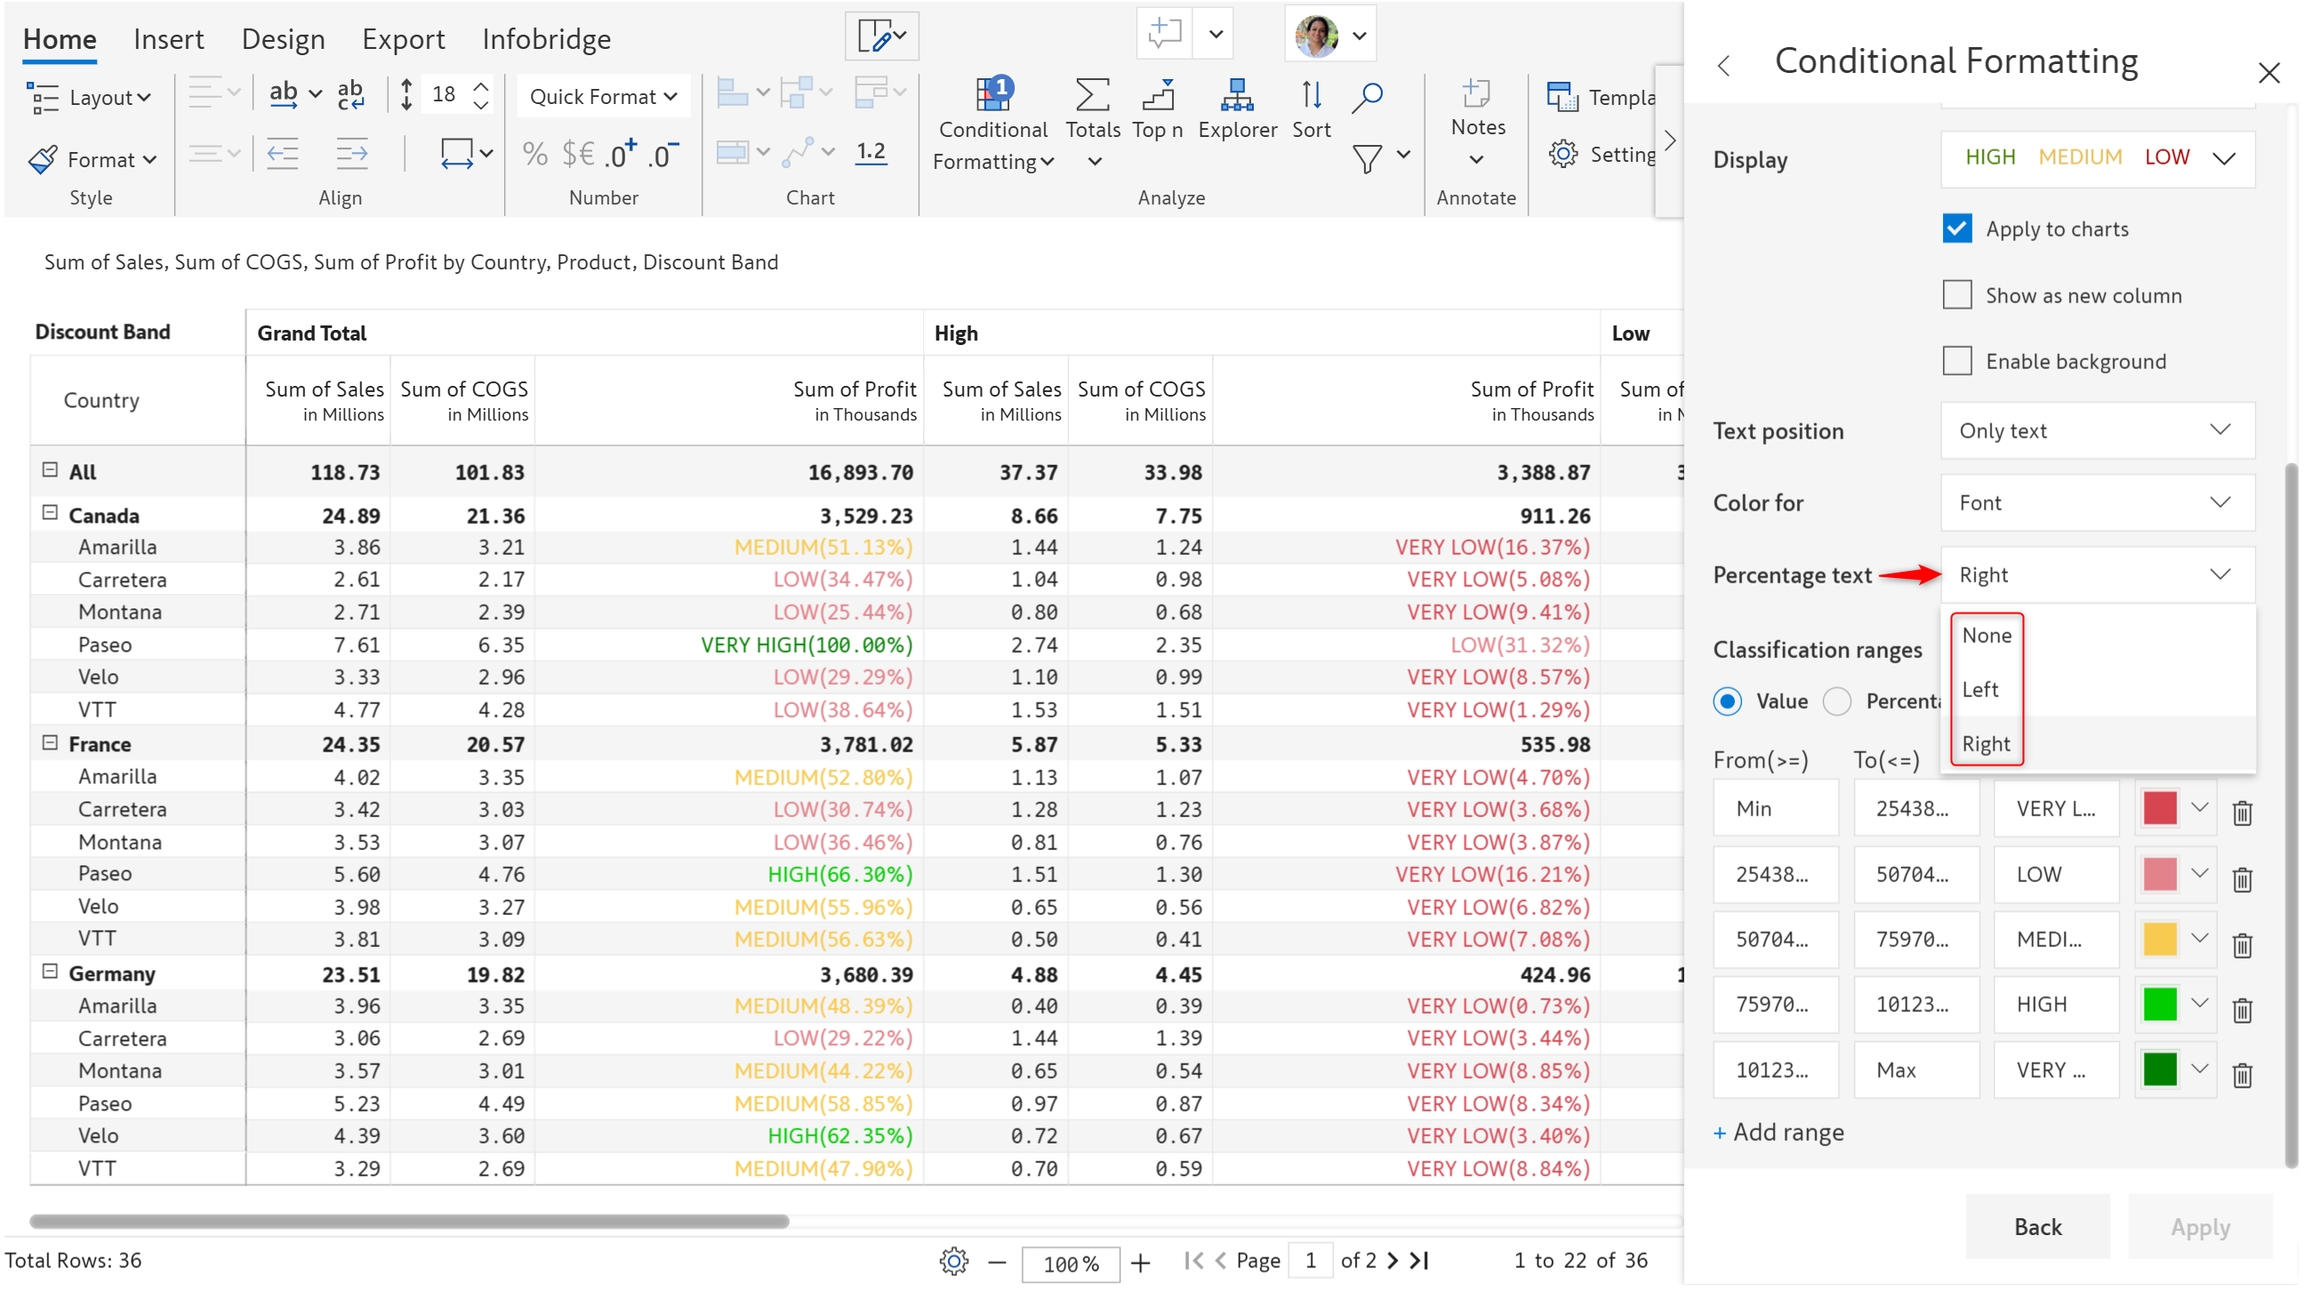
Task: Select Left in percentage text list
Action: tap(1980, 689)
